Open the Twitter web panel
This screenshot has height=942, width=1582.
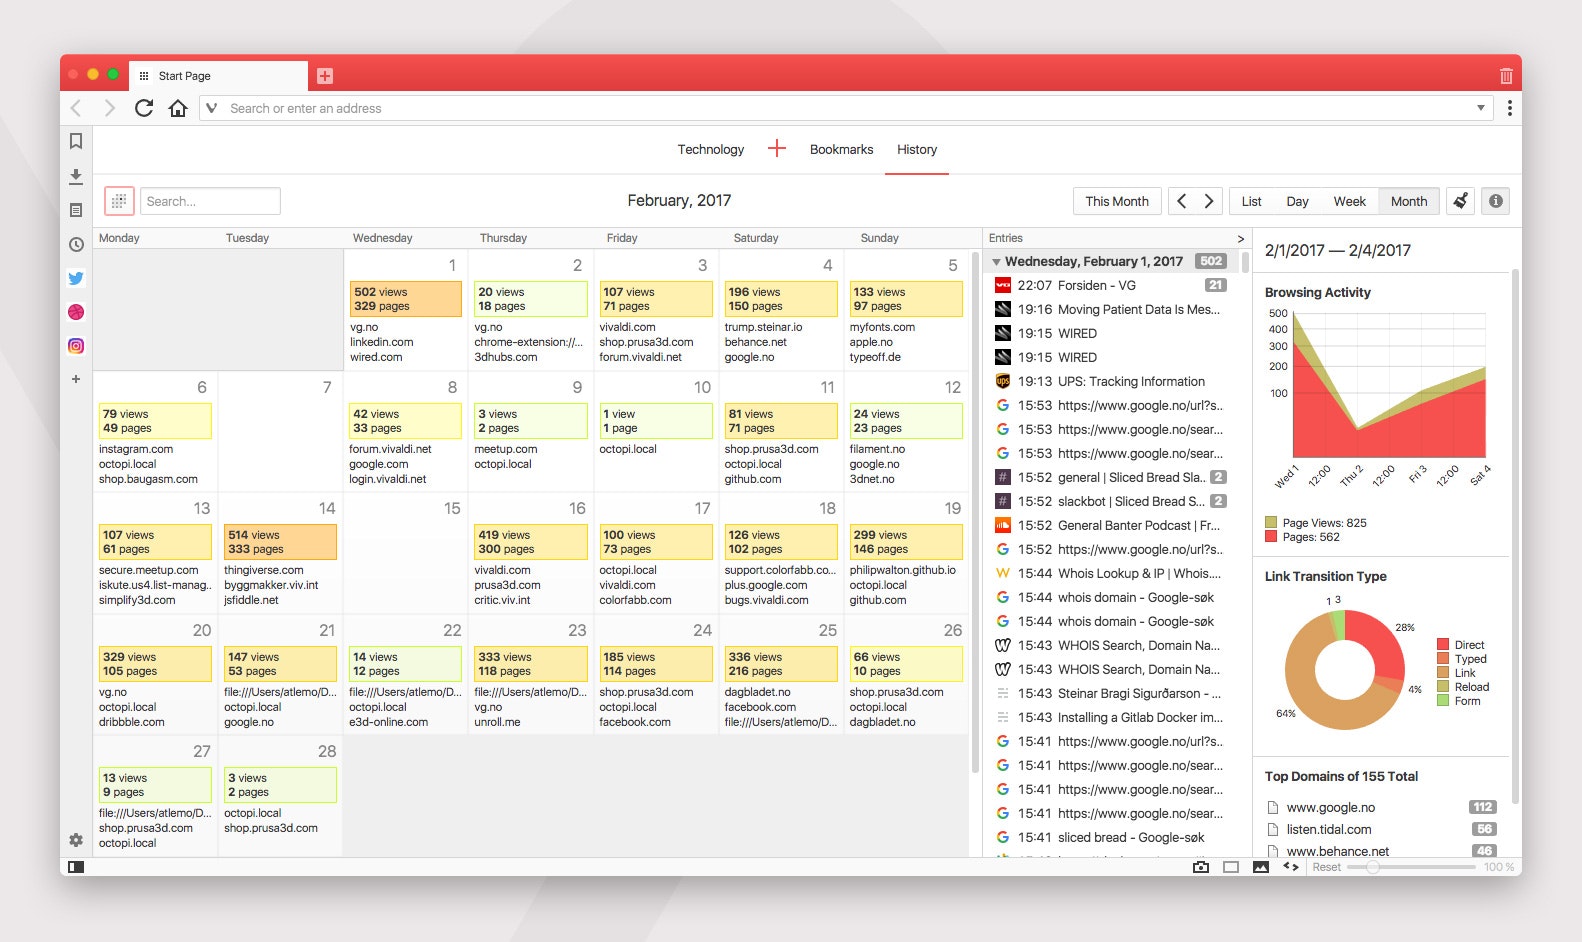(x=76, y=278)
